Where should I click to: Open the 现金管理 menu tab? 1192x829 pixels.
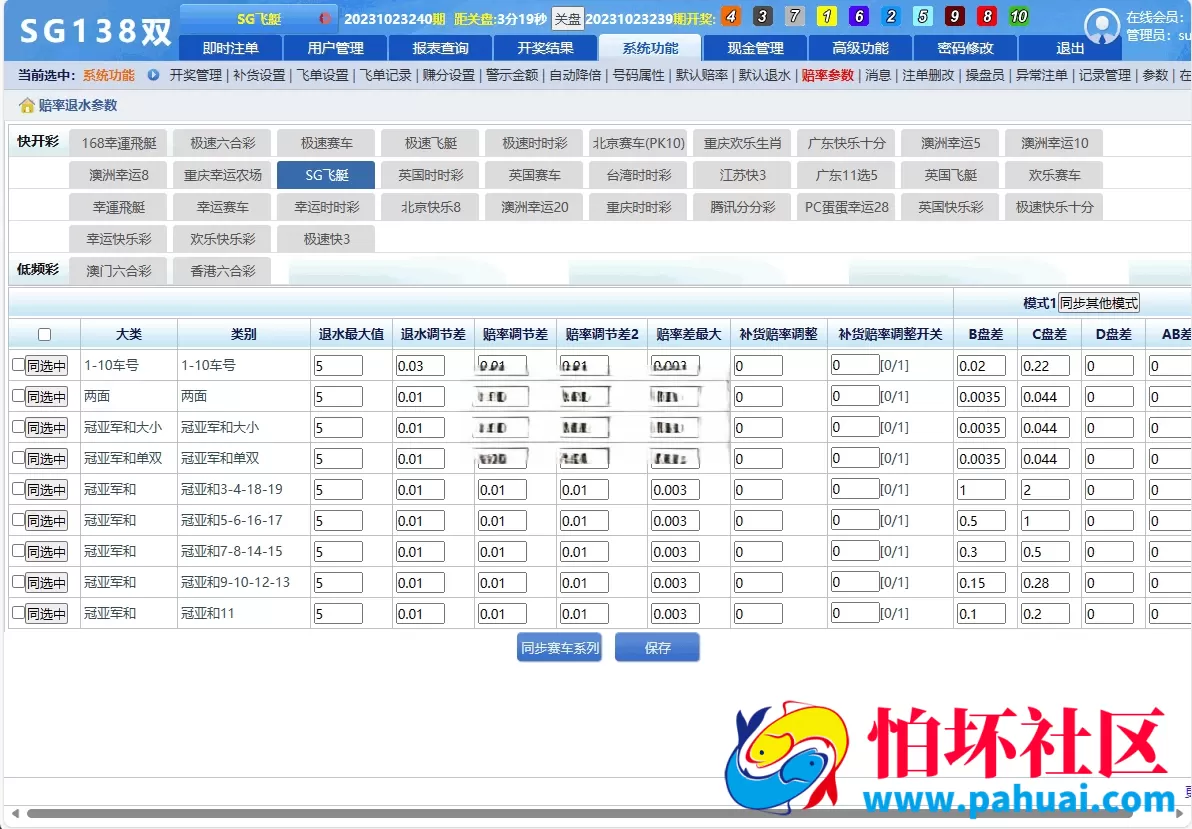755,48
